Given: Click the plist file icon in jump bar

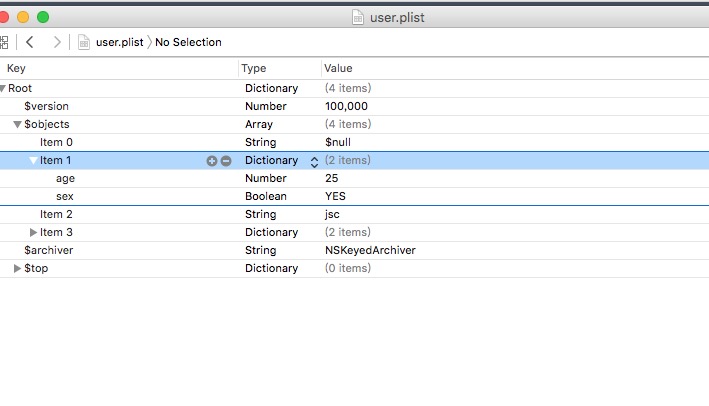Looking at the screenshot, I should tap(85, 42).
